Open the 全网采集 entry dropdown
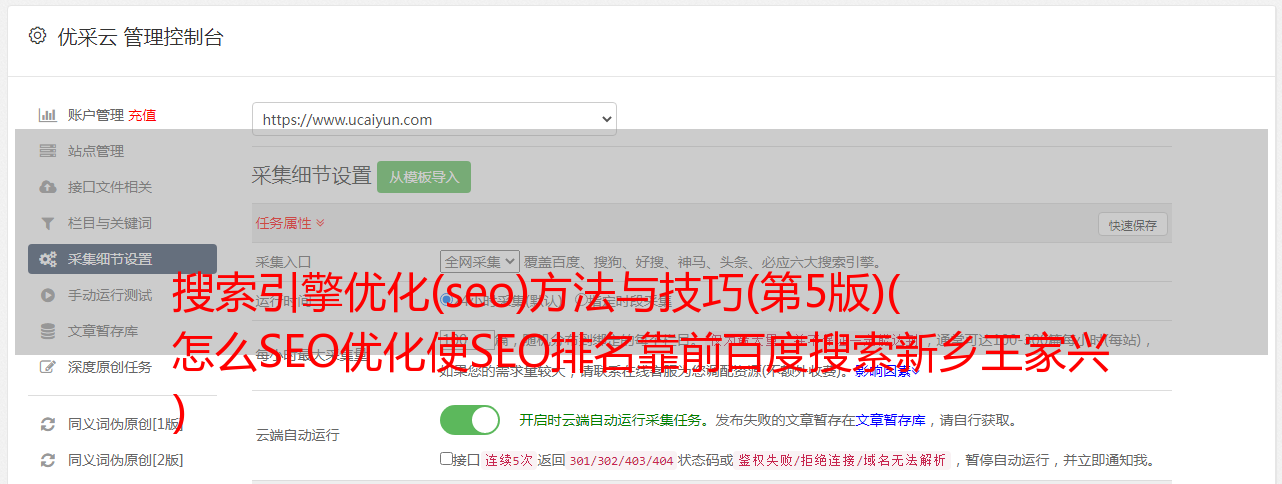 480,262
